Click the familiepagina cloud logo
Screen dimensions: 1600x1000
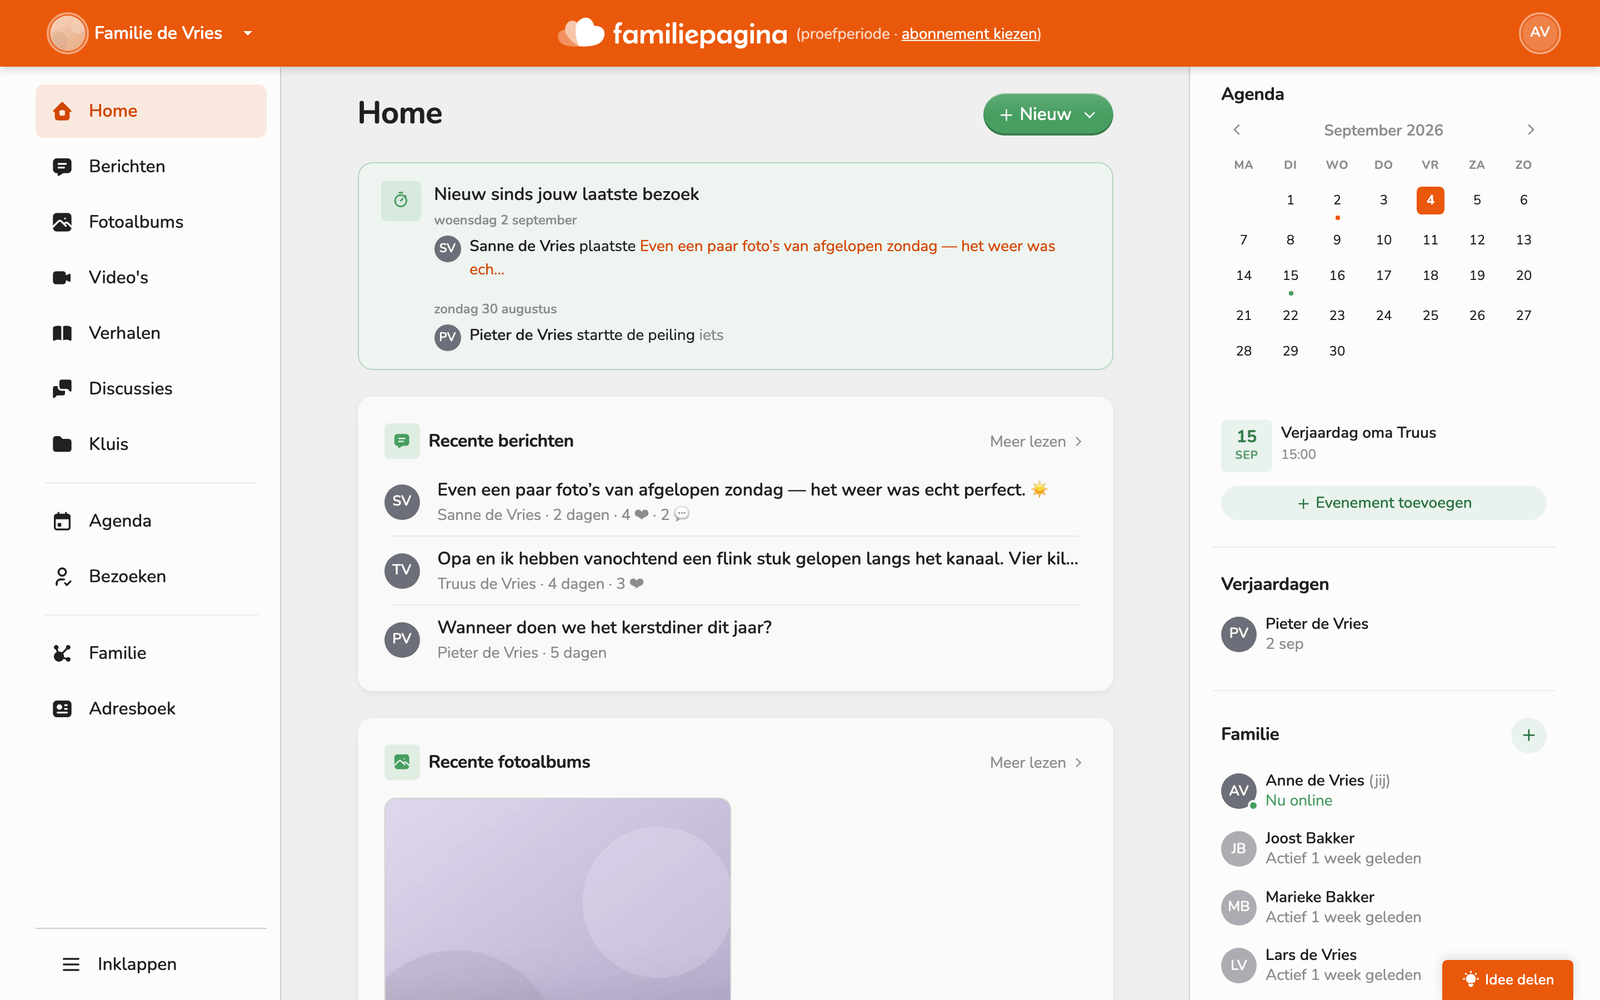582,33
